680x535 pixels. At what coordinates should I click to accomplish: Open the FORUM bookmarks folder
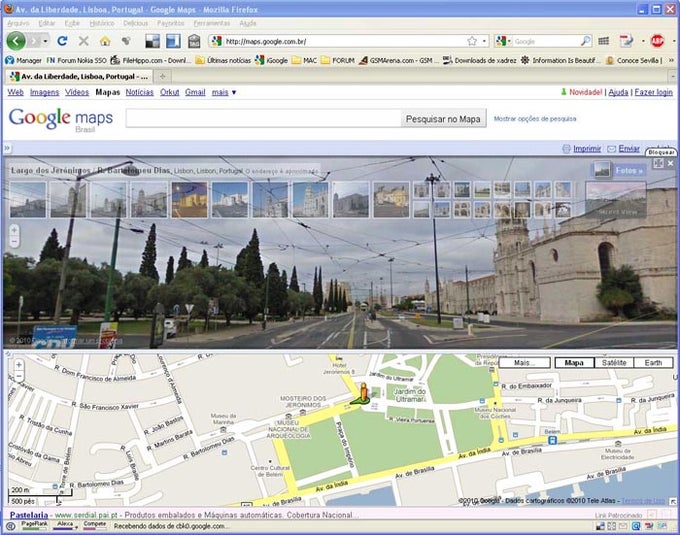pyautogui.click(x=338, y=60)
